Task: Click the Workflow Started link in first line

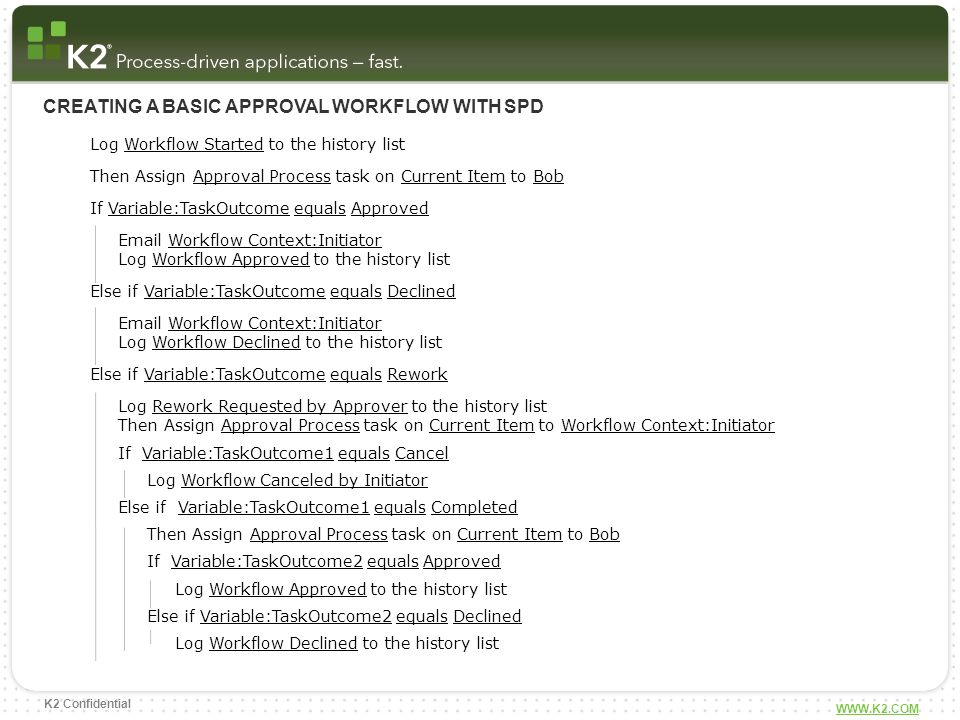Action: 193,144
